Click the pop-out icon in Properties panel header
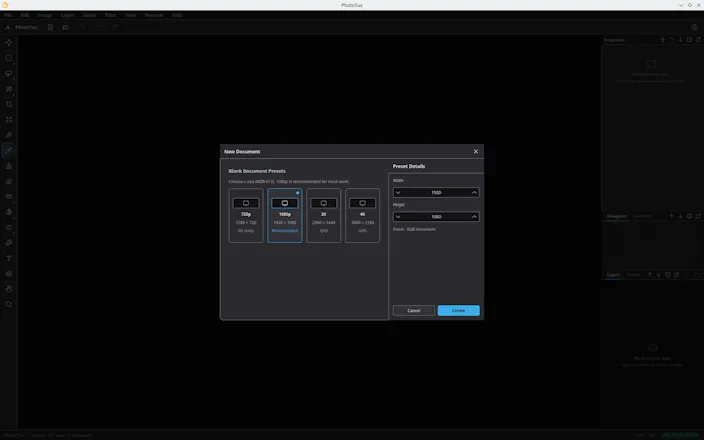704x440 pixels. tap(698, 40)
